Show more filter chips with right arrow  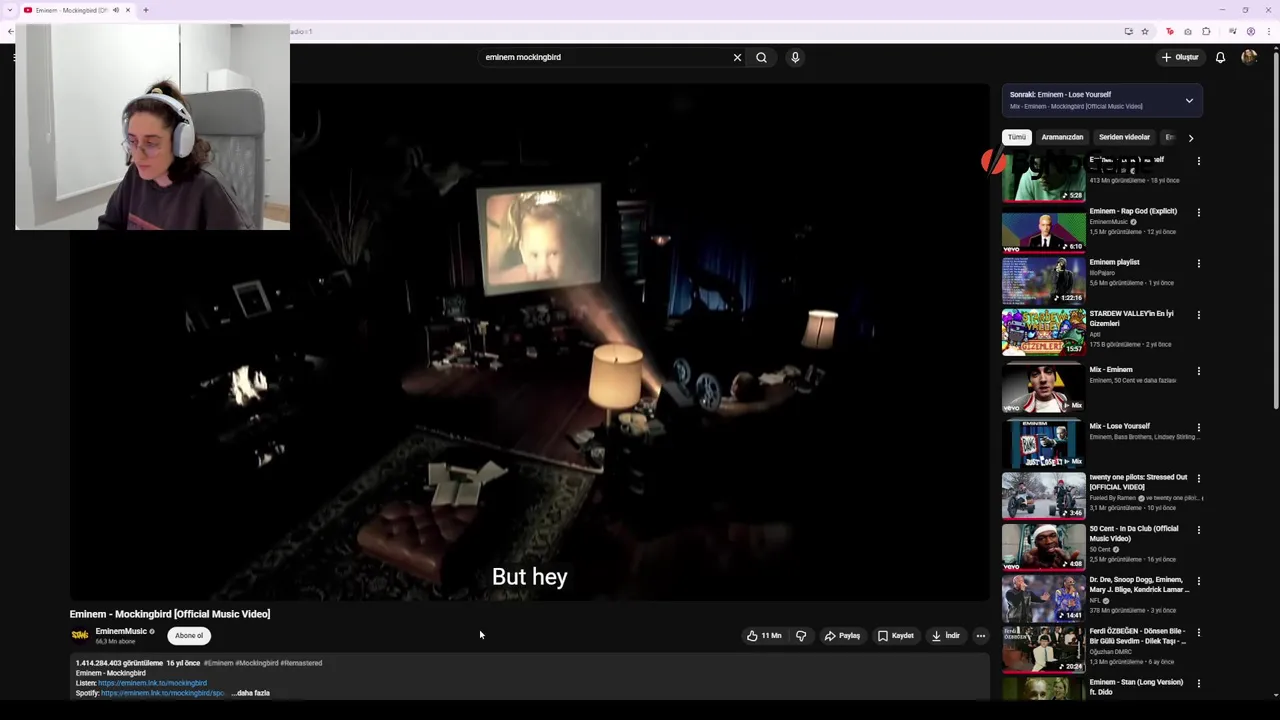[1191, 138]
